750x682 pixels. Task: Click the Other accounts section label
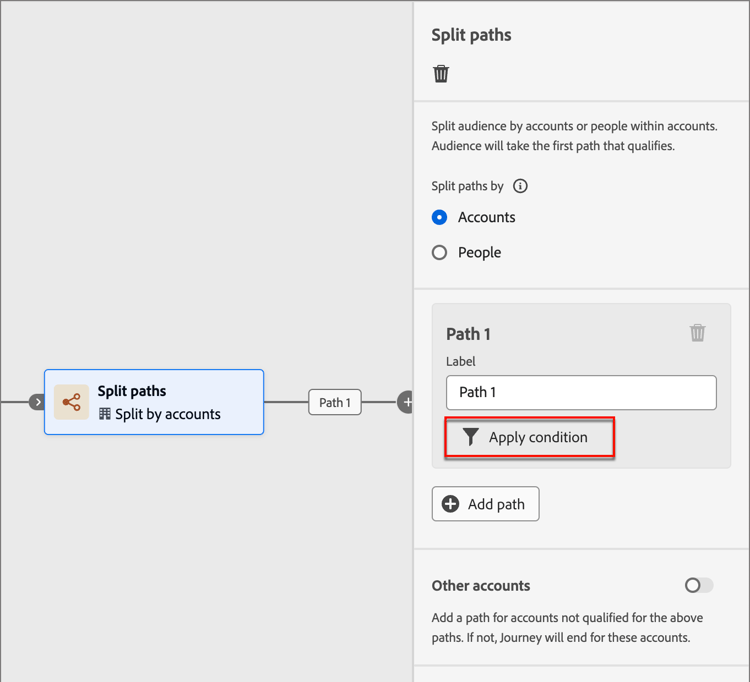pyautogui.click(x=481, y=586)
